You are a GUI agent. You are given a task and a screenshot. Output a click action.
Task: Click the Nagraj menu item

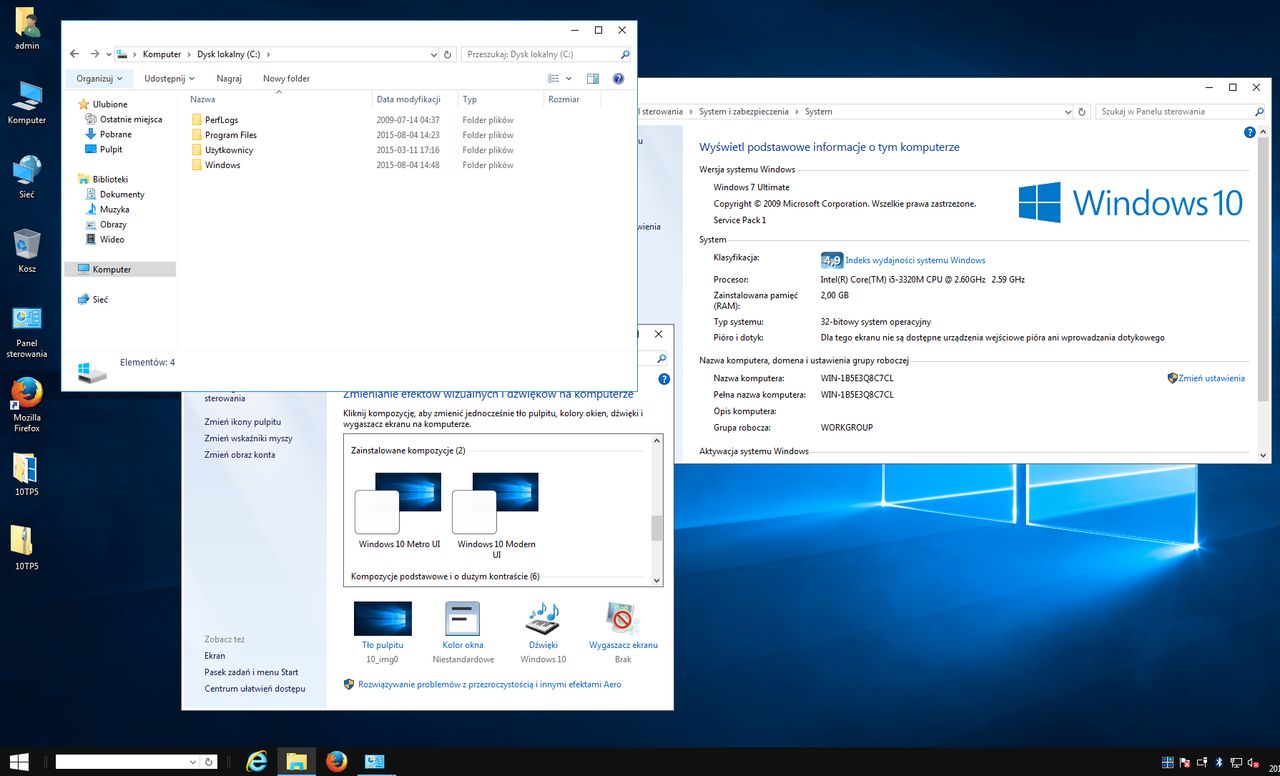coord(229,78)
